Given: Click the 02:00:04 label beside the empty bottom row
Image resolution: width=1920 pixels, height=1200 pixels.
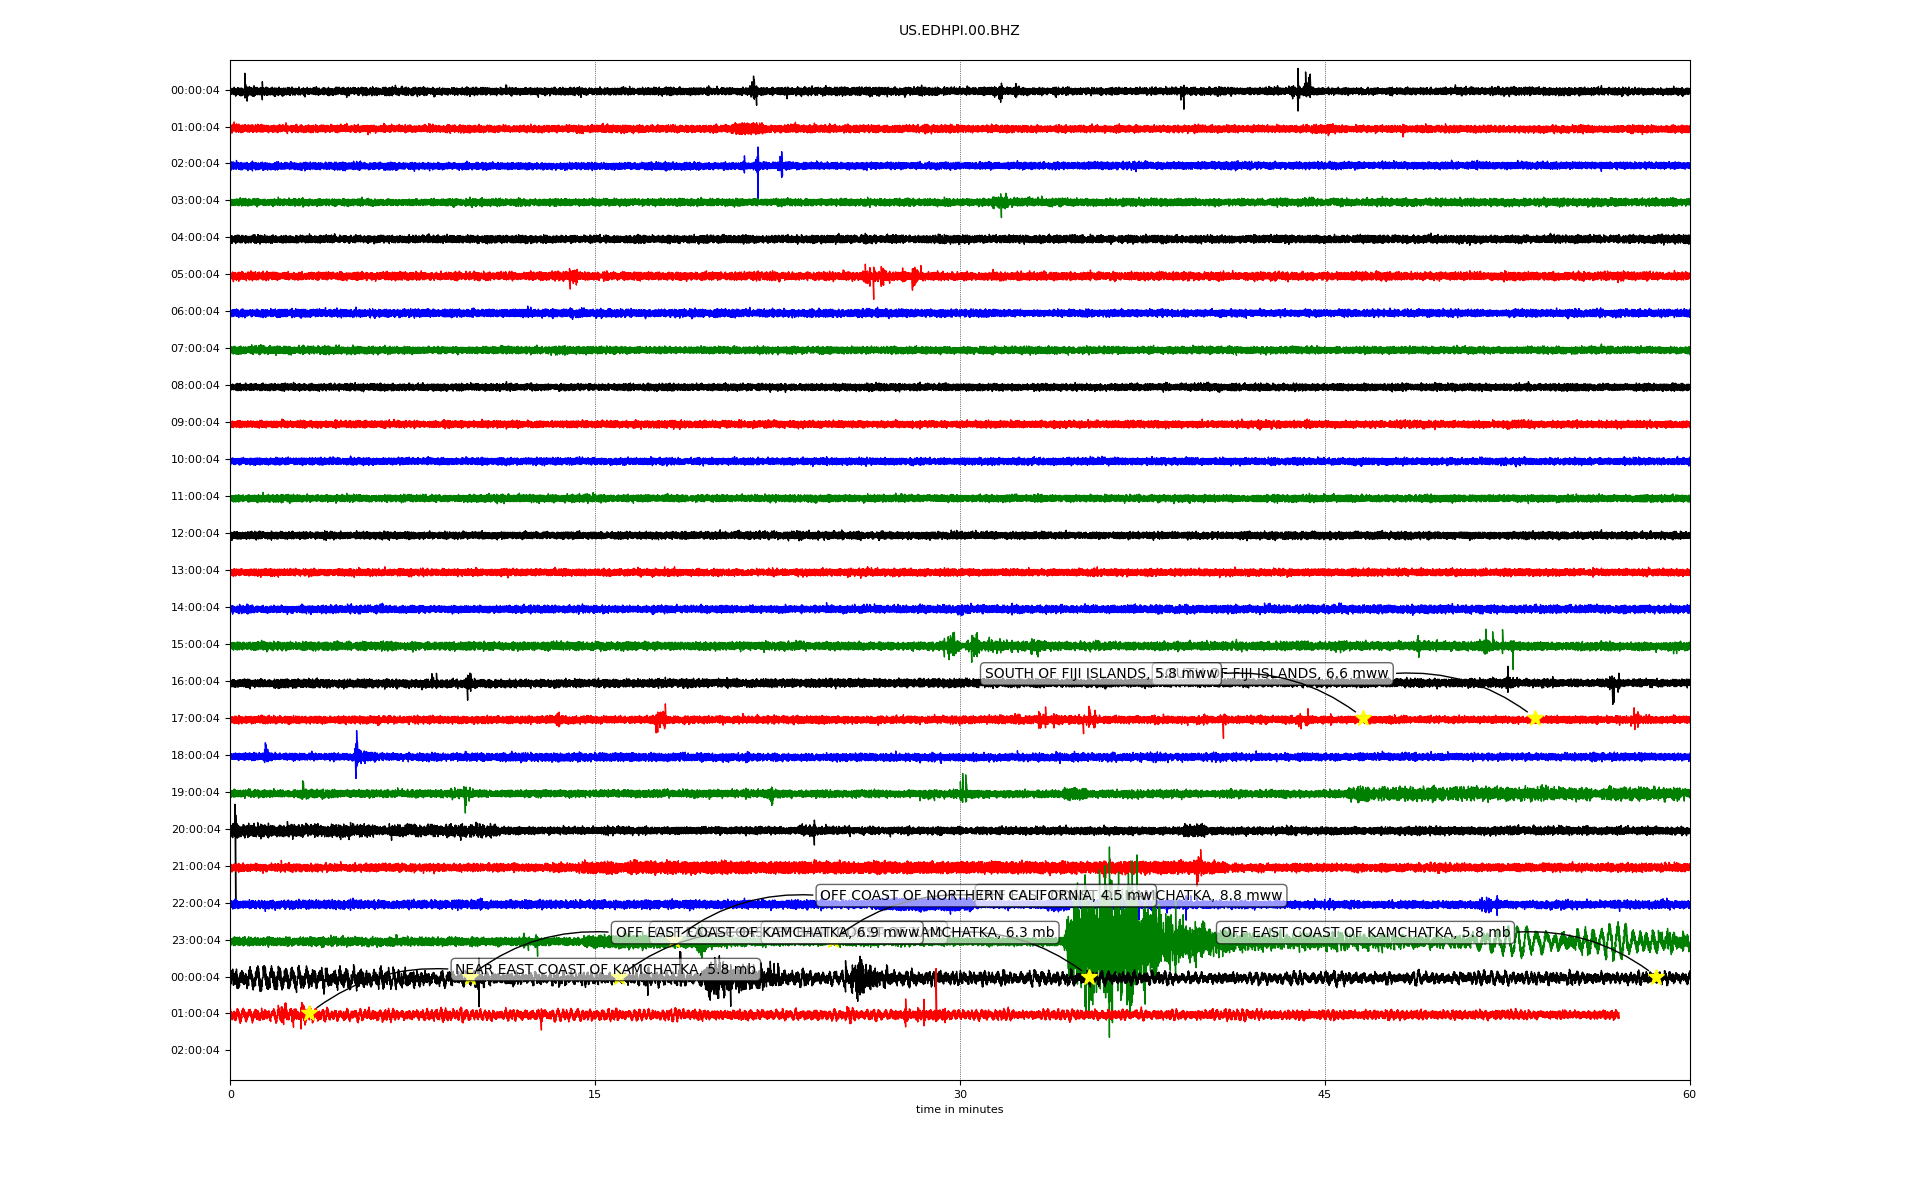Looking at the screenshot, I should (x=195, y=1051).
